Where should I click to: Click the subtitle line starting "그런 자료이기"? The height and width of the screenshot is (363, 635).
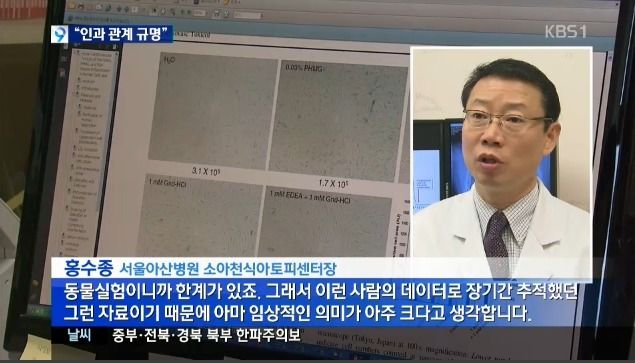(x=297, y=313)
